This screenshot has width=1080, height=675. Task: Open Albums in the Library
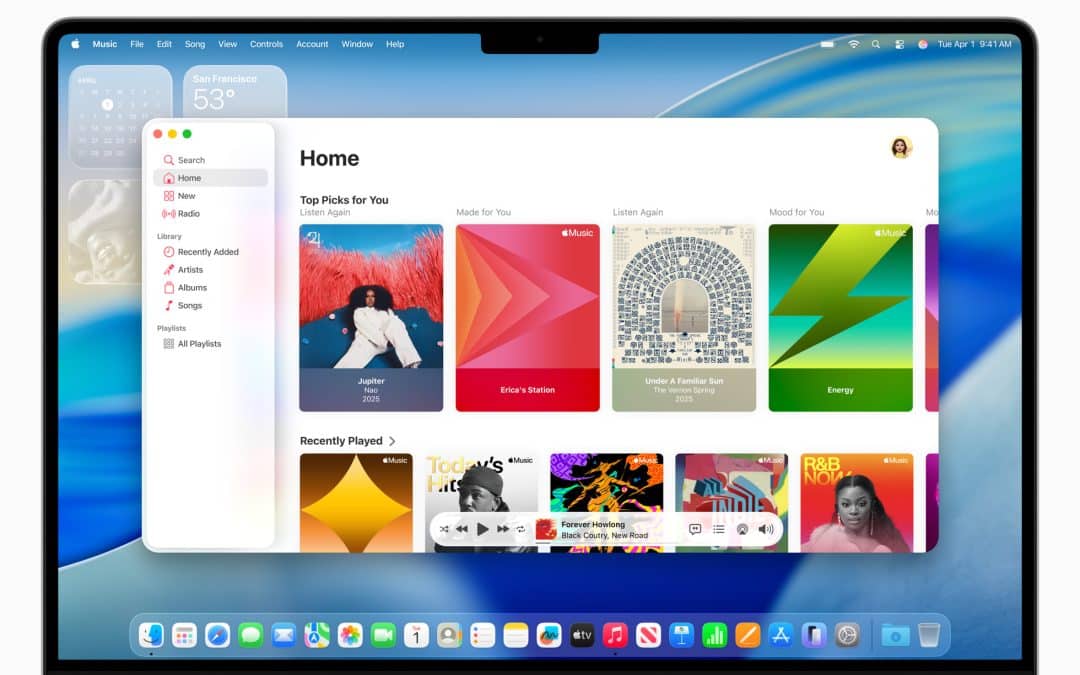[211, 287]
